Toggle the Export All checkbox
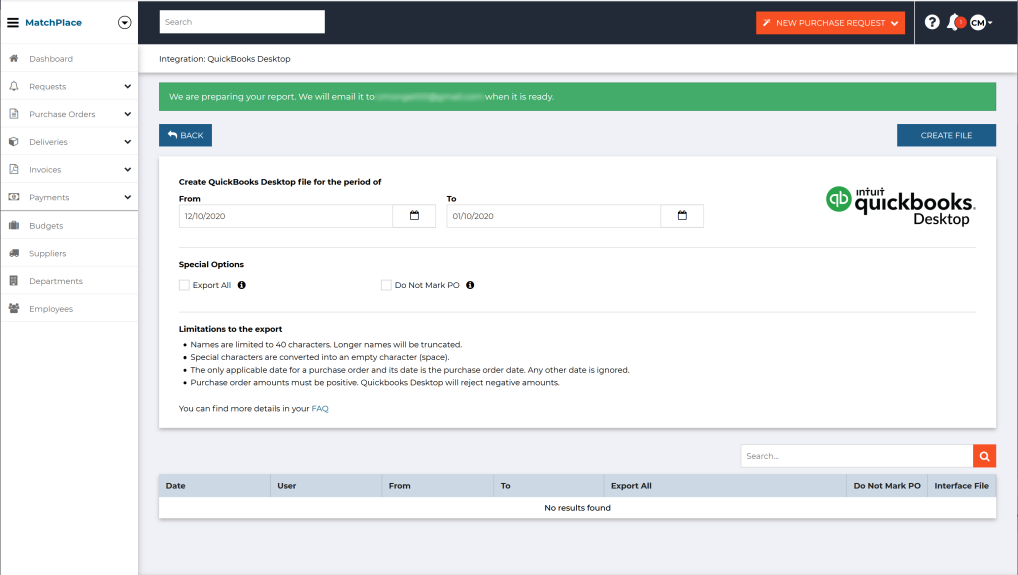 pos(184,285)
